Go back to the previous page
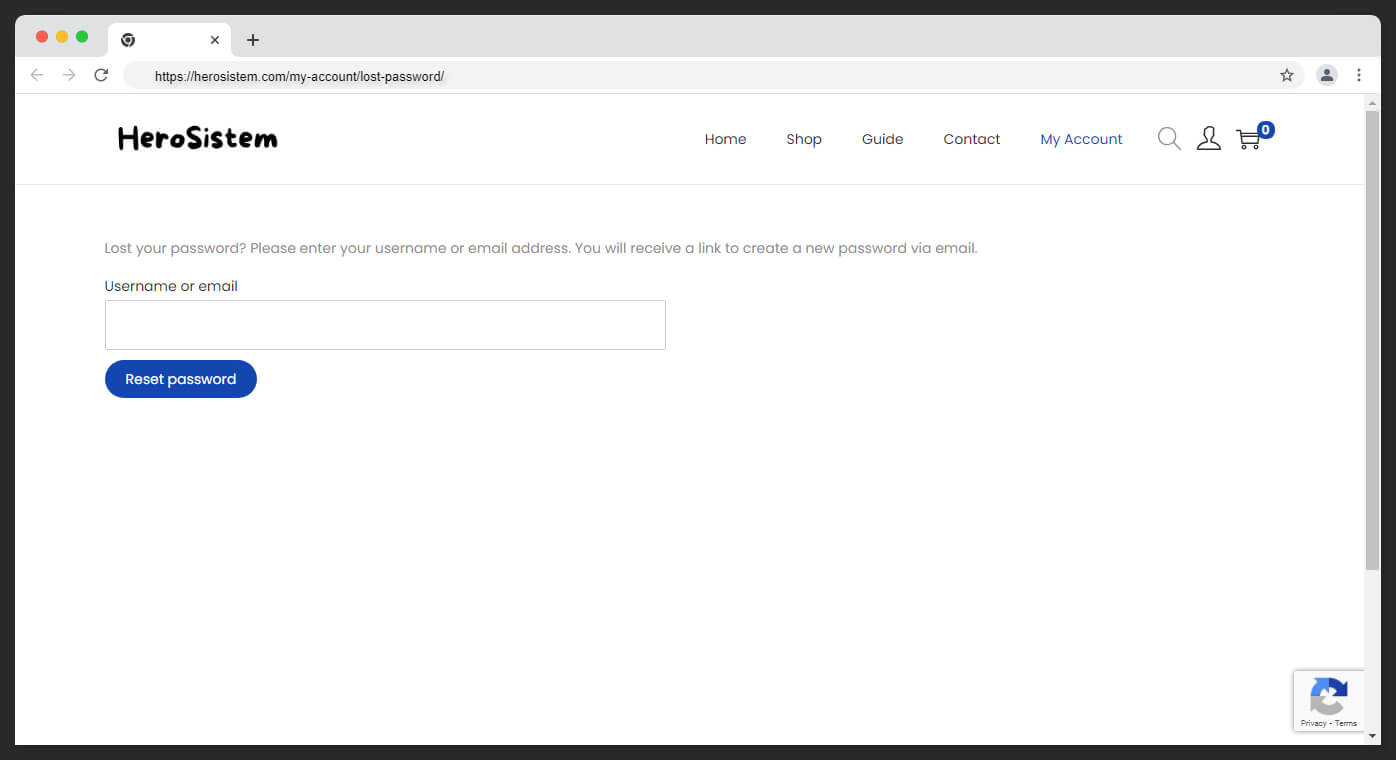 [37, 75]
